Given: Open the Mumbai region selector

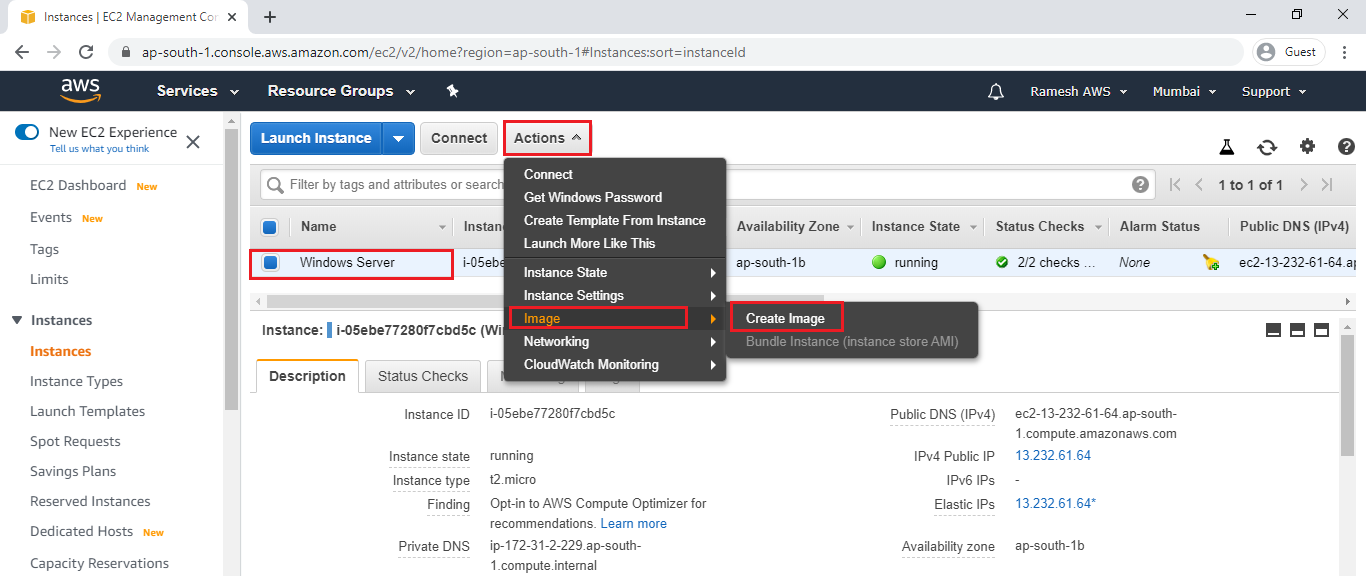Looking at the screenshot, I should (x=1185, y=91).
